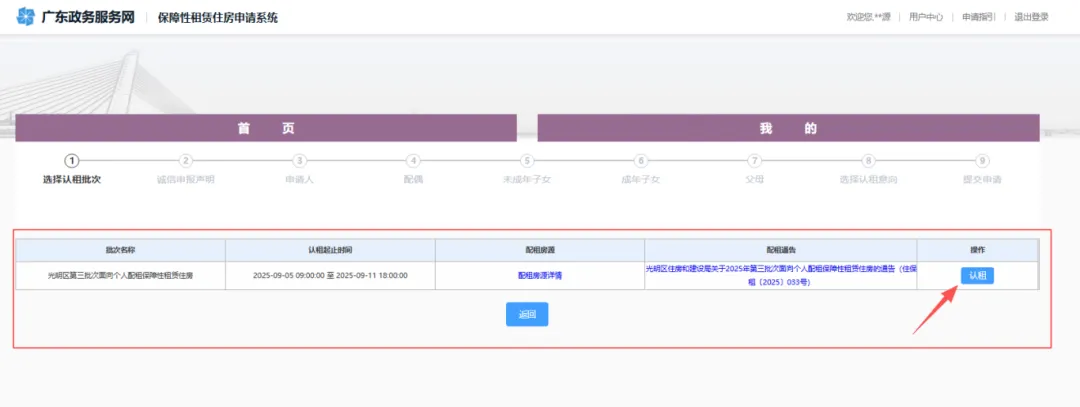Screen dimensions: 1080x407
Task: Click the 配租房源 column header
Action: (x=540, y=250)
